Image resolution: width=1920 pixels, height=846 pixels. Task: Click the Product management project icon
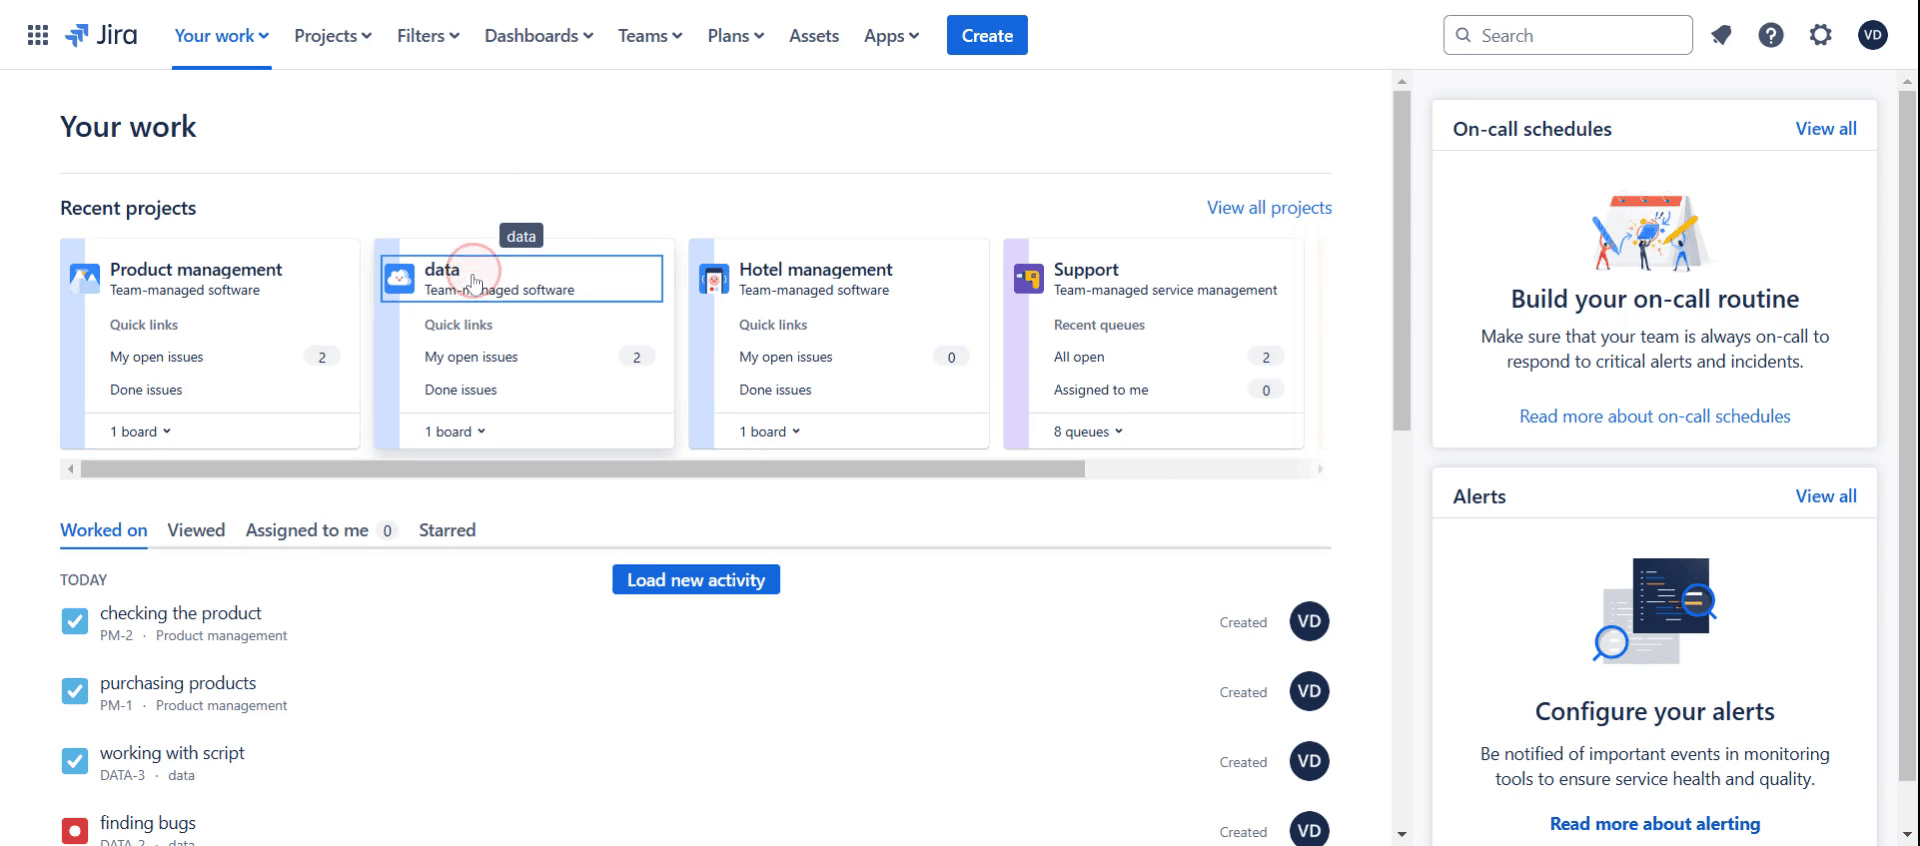pyautogui.click(x=85, y=278)
